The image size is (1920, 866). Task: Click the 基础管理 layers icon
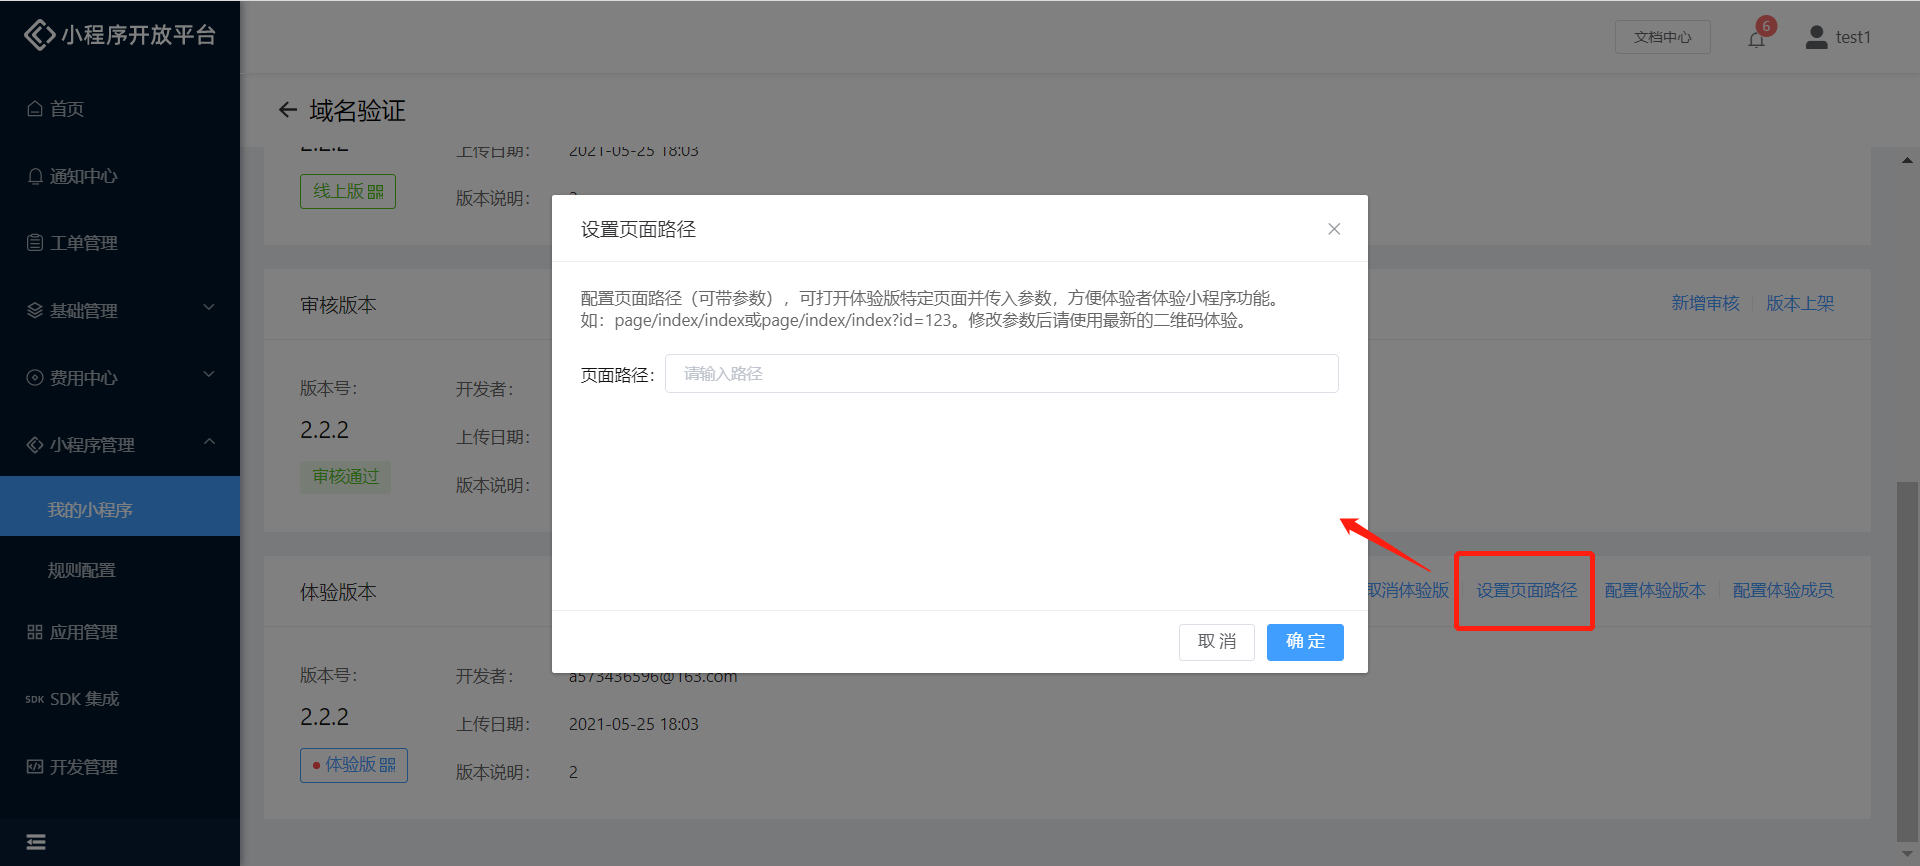click(x=35, y=311)
